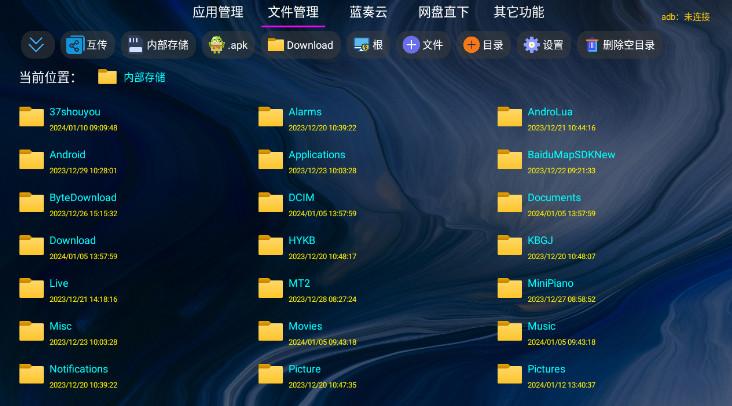Open the Applications folder icon

tap(271, 160)
